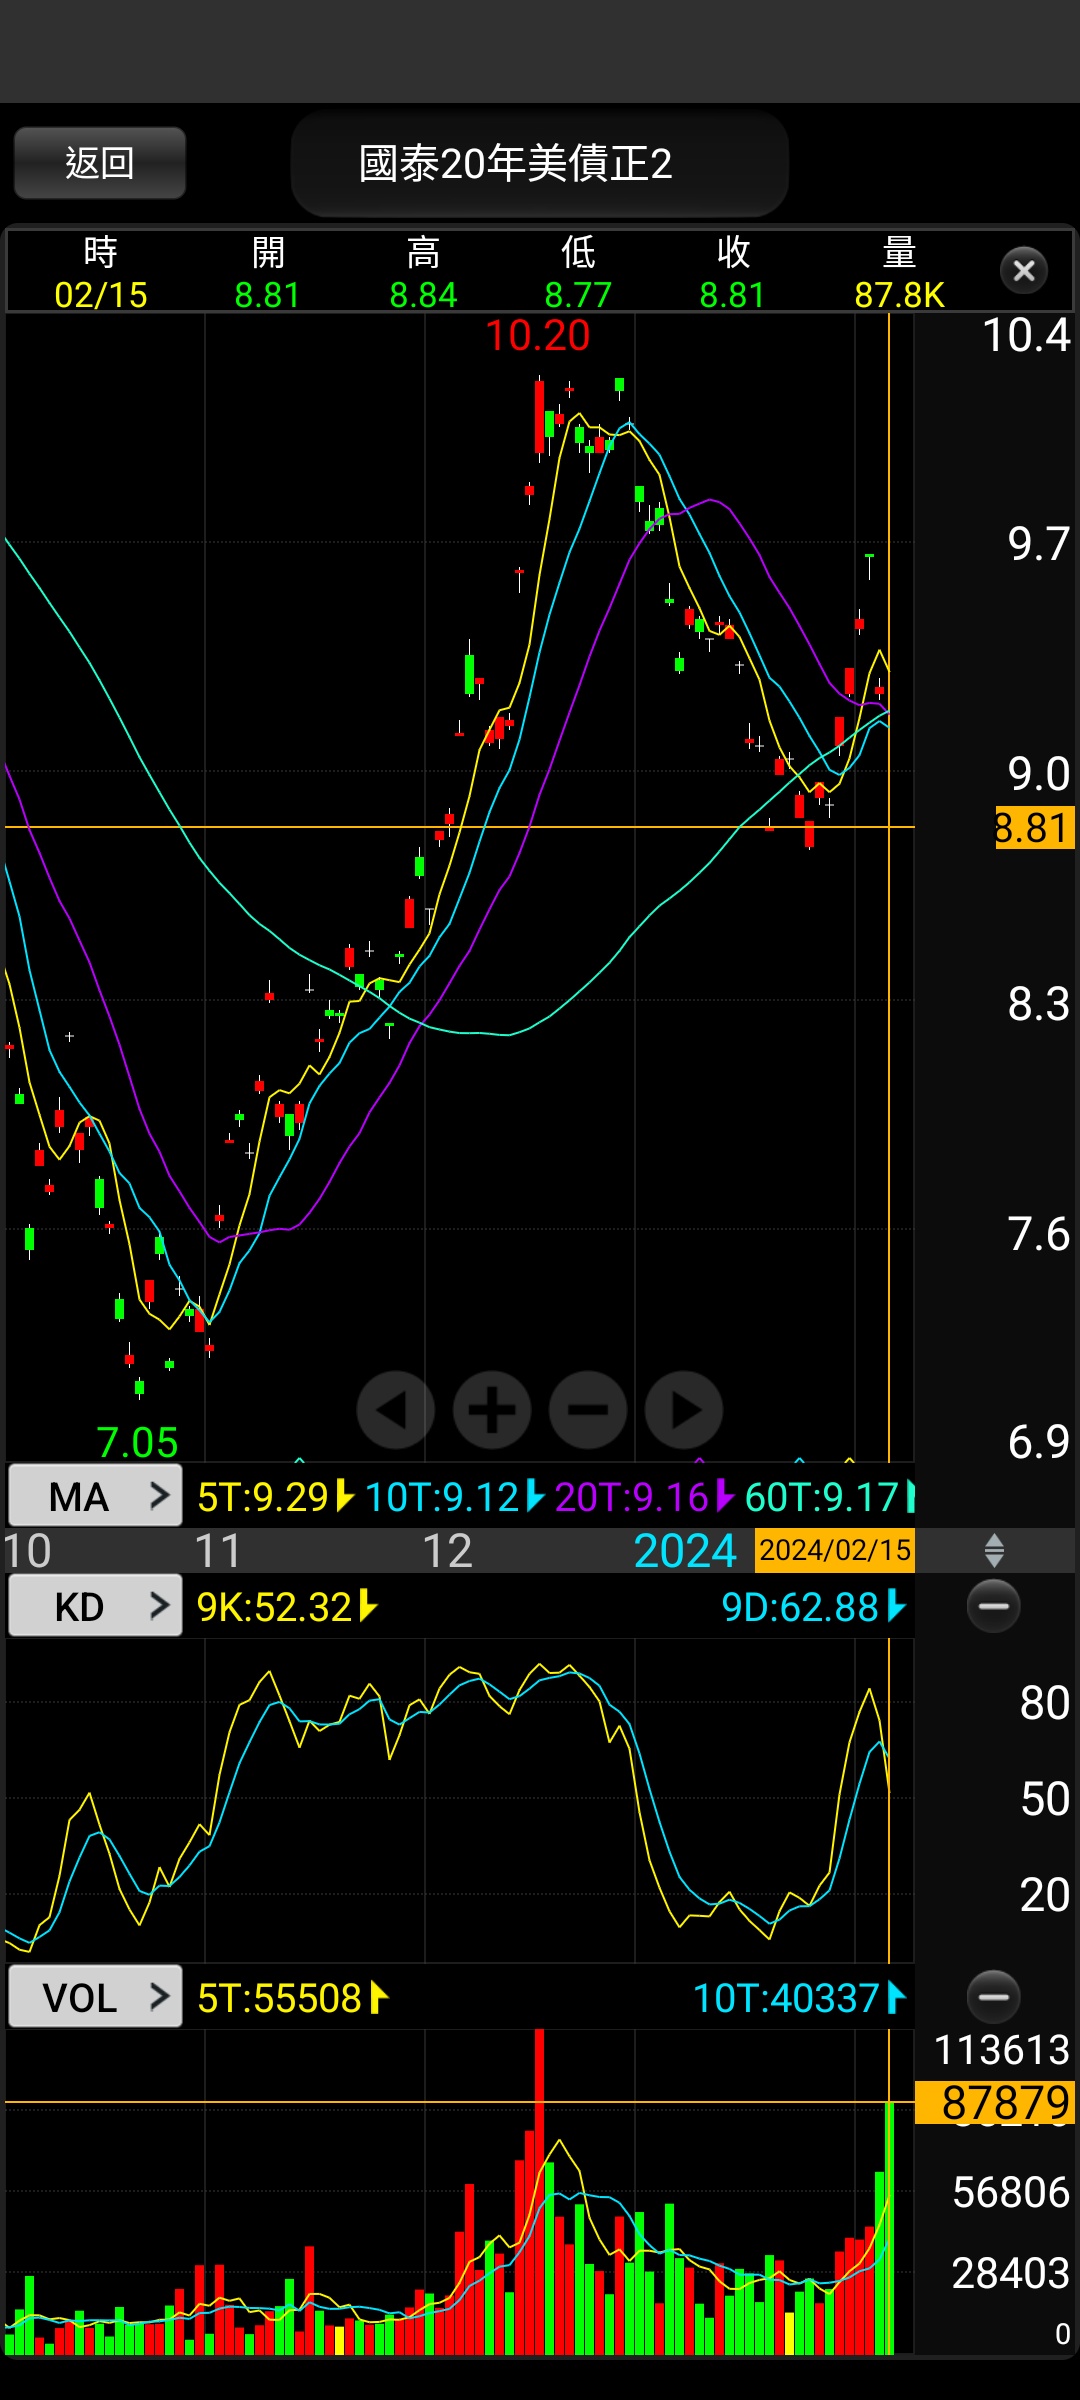Tap the 高 8.84 high price field
Image resolution: width=1080 pixels, height=2400 pixels.
coord(423,273)
